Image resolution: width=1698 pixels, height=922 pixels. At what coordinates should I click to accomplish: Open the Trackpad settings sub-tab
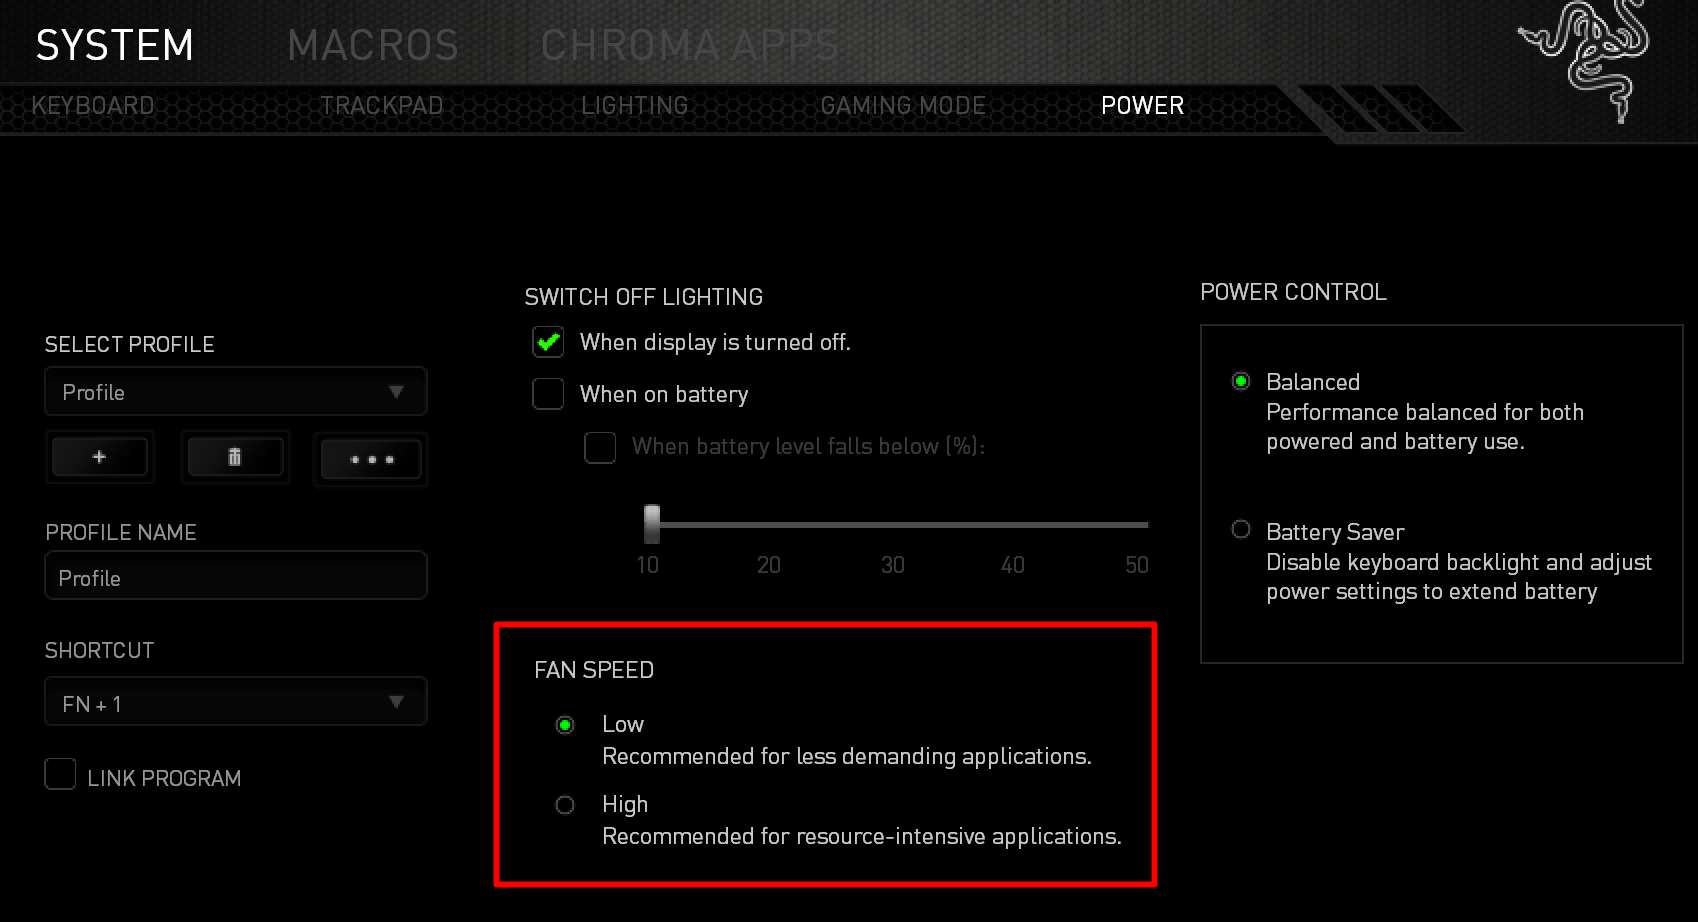381,106
